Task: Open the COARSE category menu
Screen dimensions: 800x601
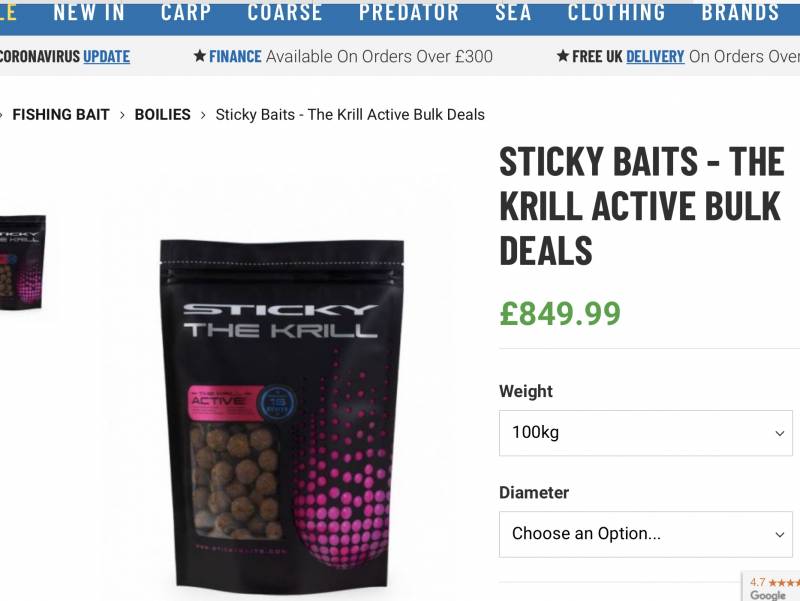Action: [285, 13]
